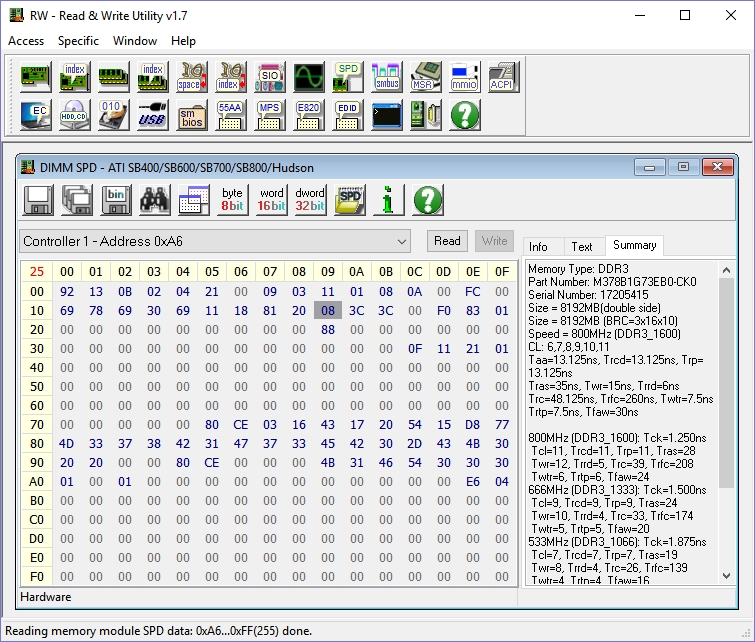Open the SMBIOS tool
The width and height of the screenshot is (755, 642).
point(192,115)
